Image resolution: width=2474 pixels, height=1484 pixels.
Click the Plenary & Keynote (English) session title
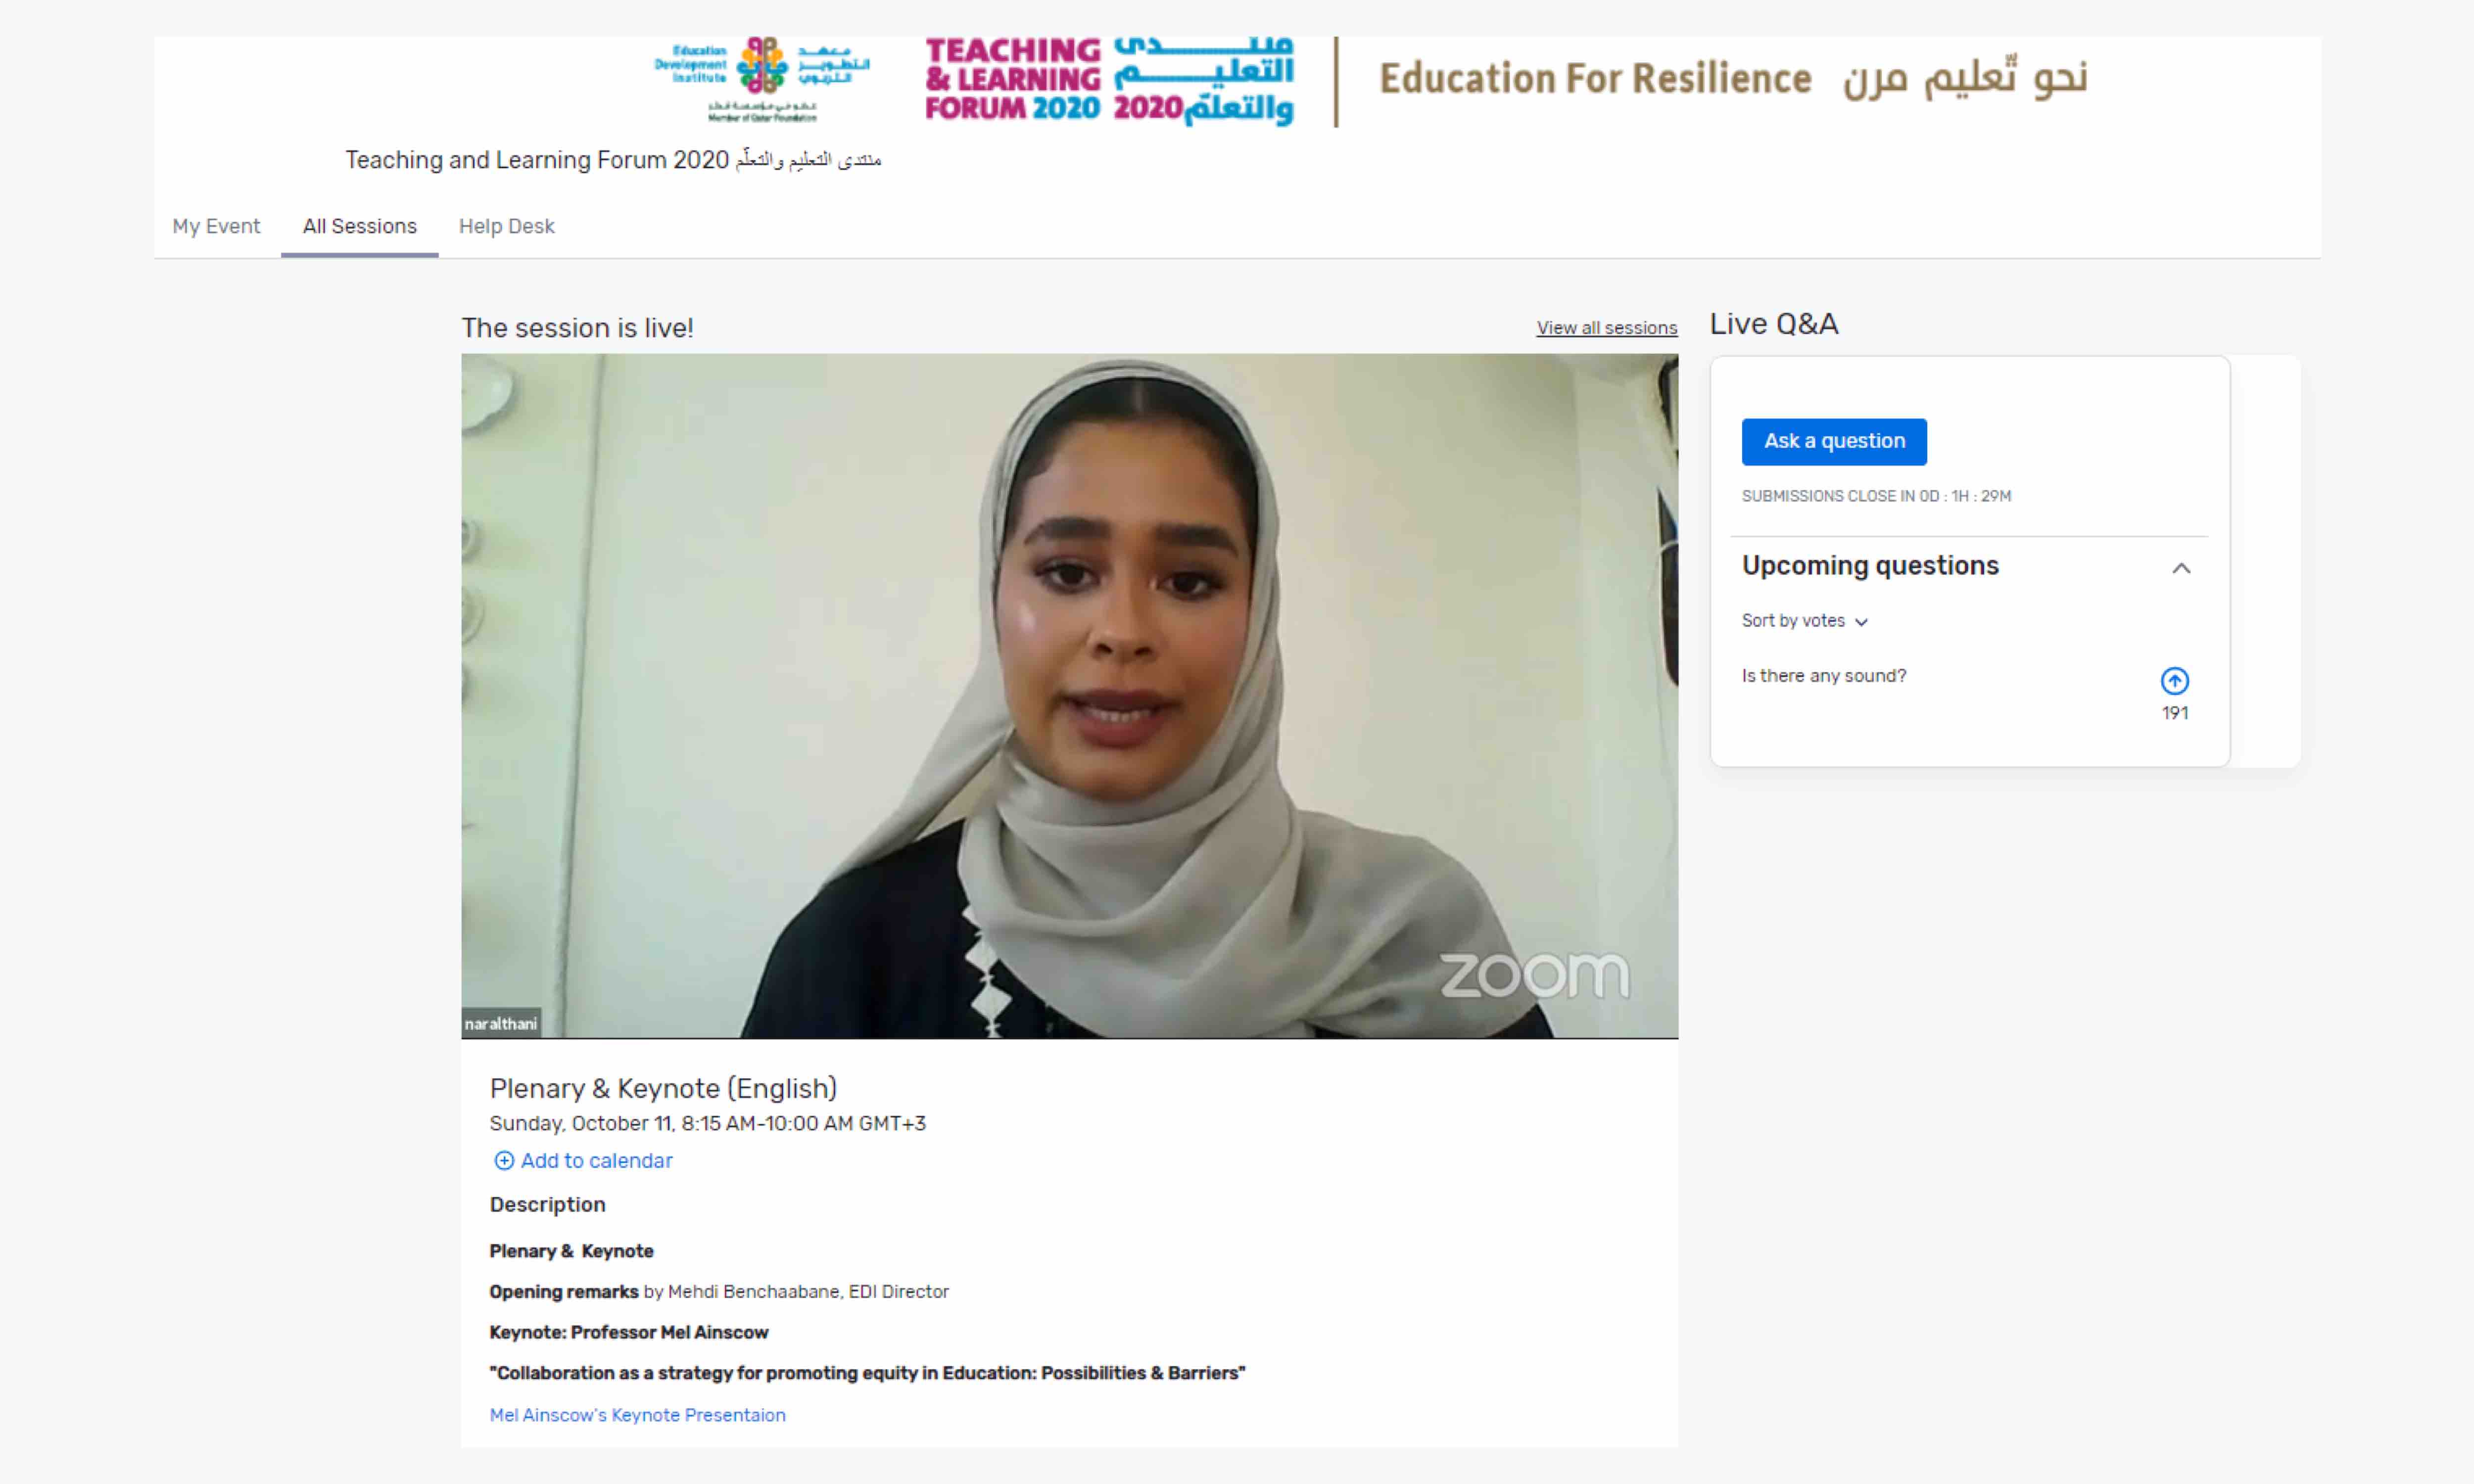(663, 1088)
